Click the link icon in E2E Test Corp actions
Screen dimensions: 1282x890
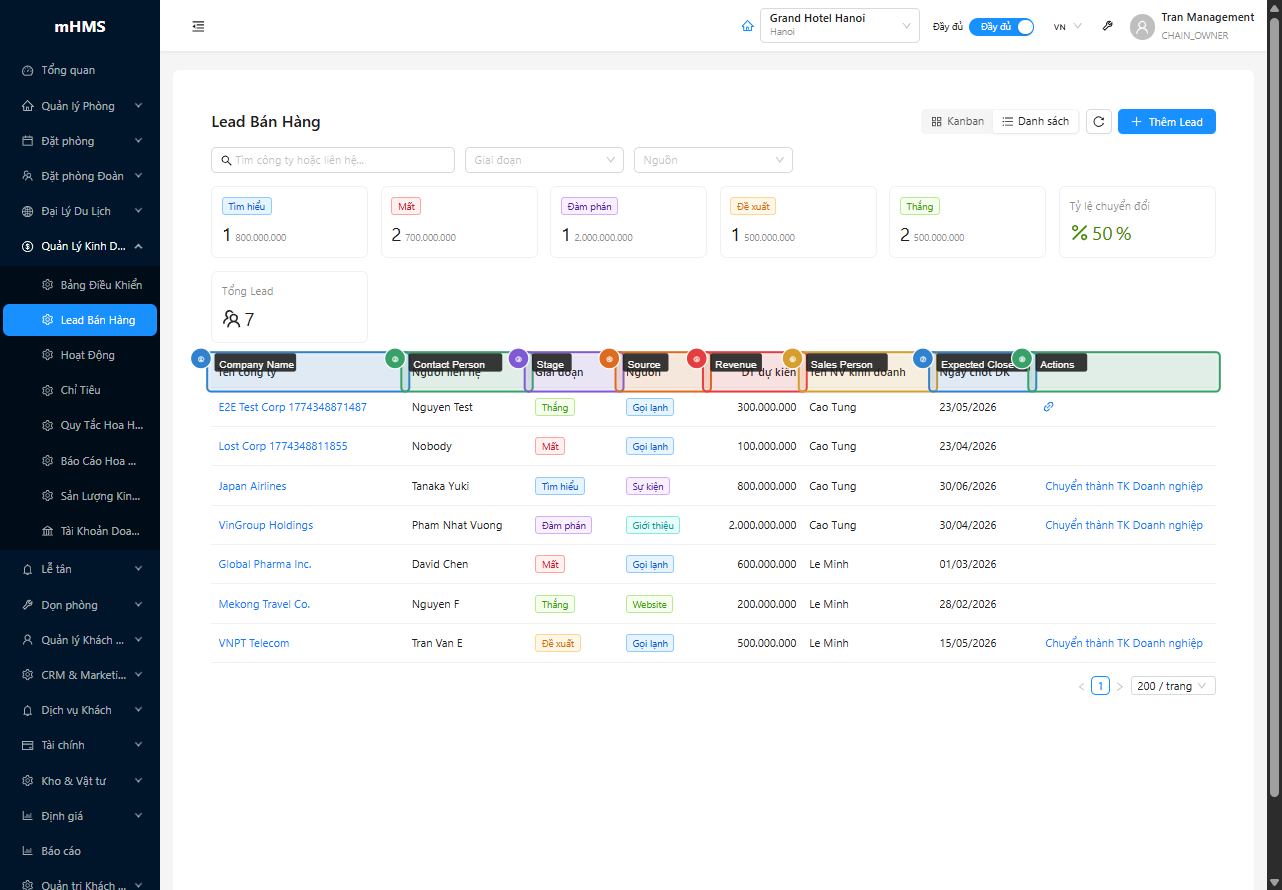click(1048, 407)
